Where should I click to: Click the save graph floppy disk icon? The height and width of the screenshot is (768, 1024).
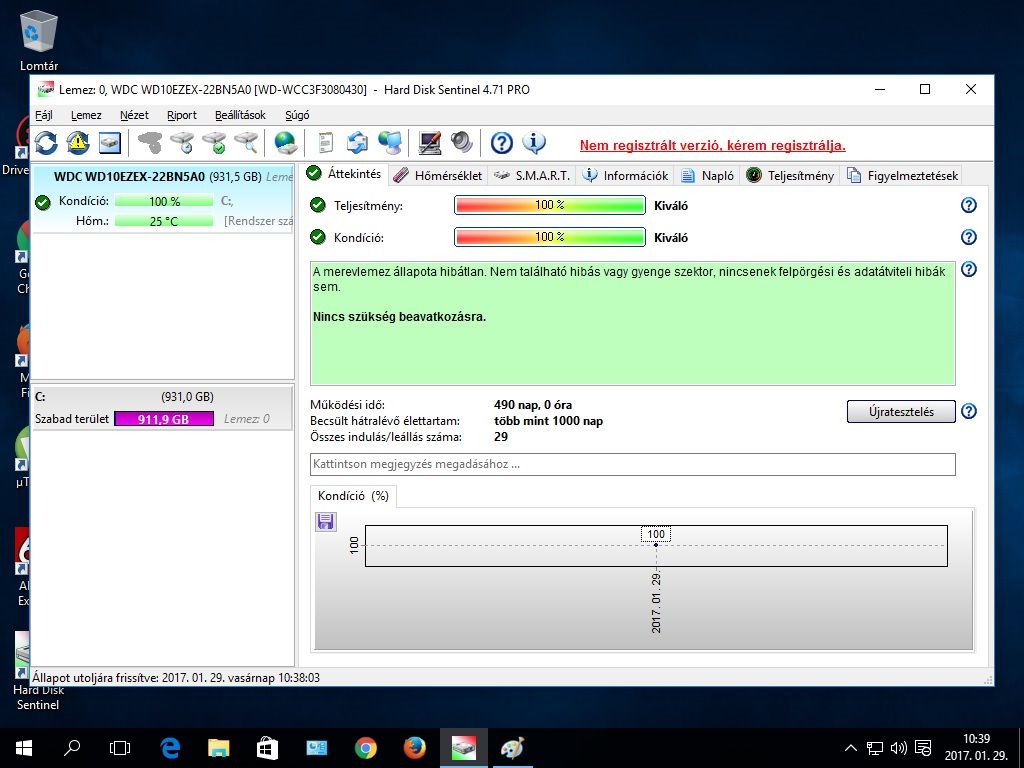325,521
